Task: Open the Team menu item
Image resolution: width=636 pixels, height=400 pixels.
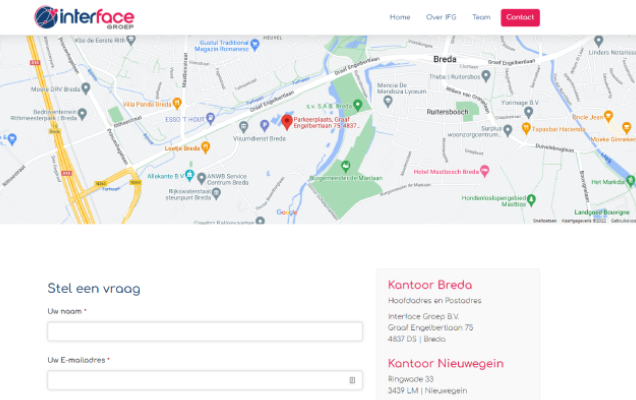Action: 481,17
